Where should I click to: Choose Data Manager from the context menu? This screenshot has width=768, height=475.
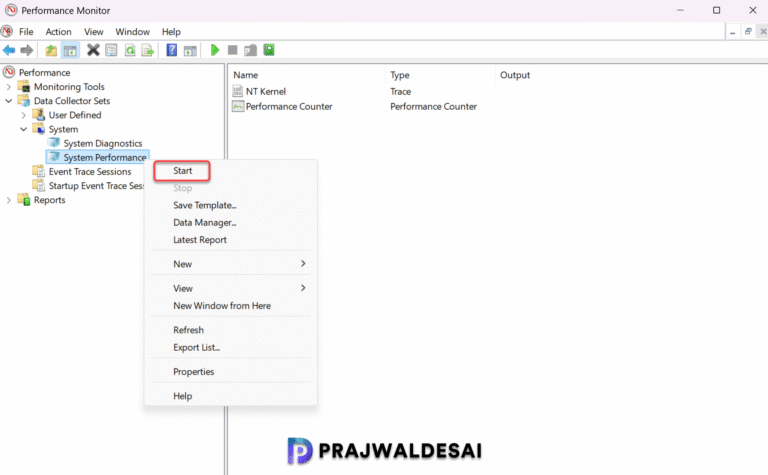[204, 222]
